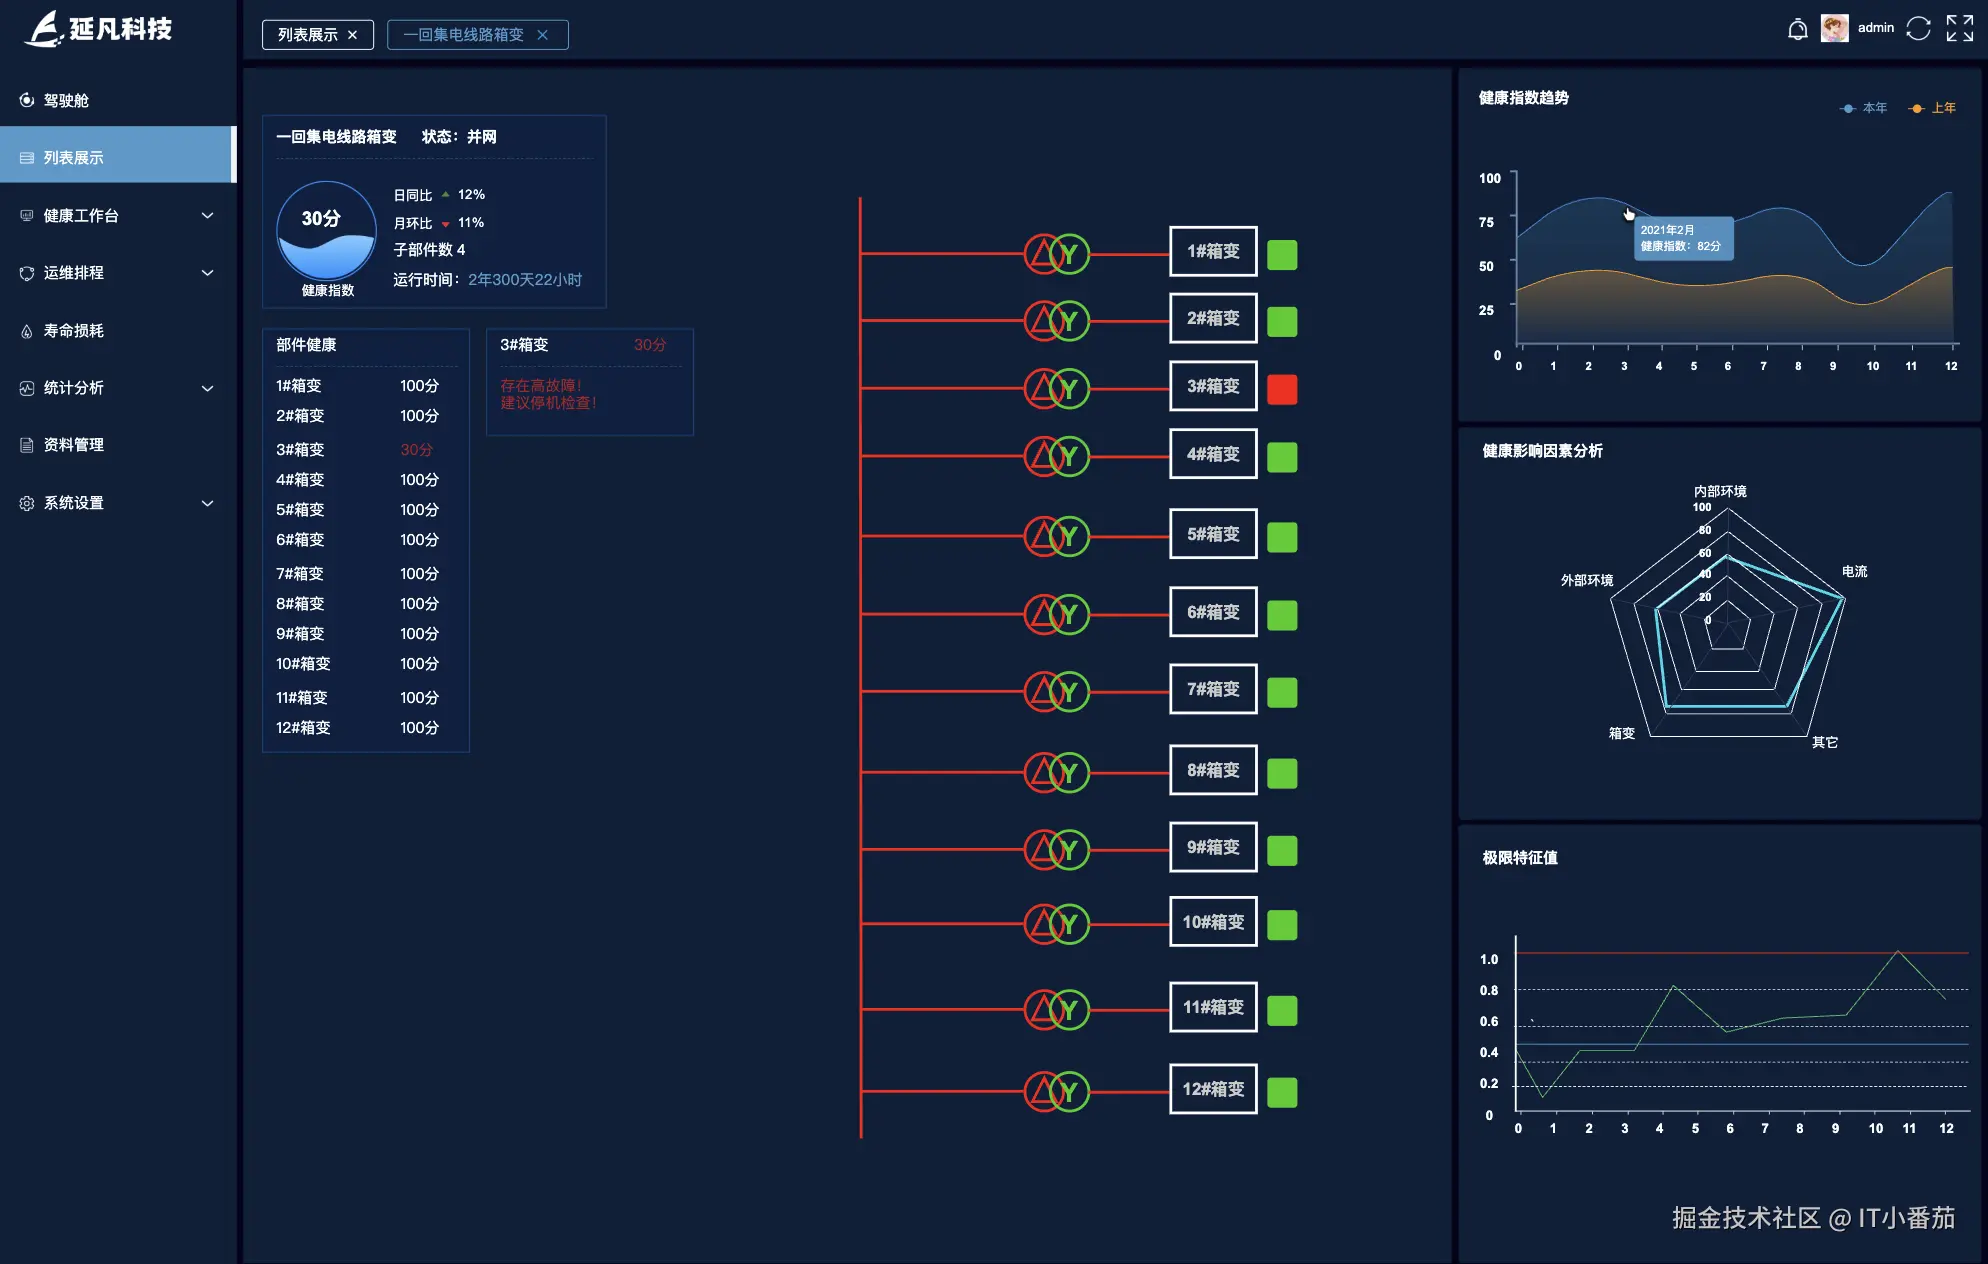1988x1264 pixels.
Task: Toggle the 上年 legend series
Action: click(x=1932, y=108)
